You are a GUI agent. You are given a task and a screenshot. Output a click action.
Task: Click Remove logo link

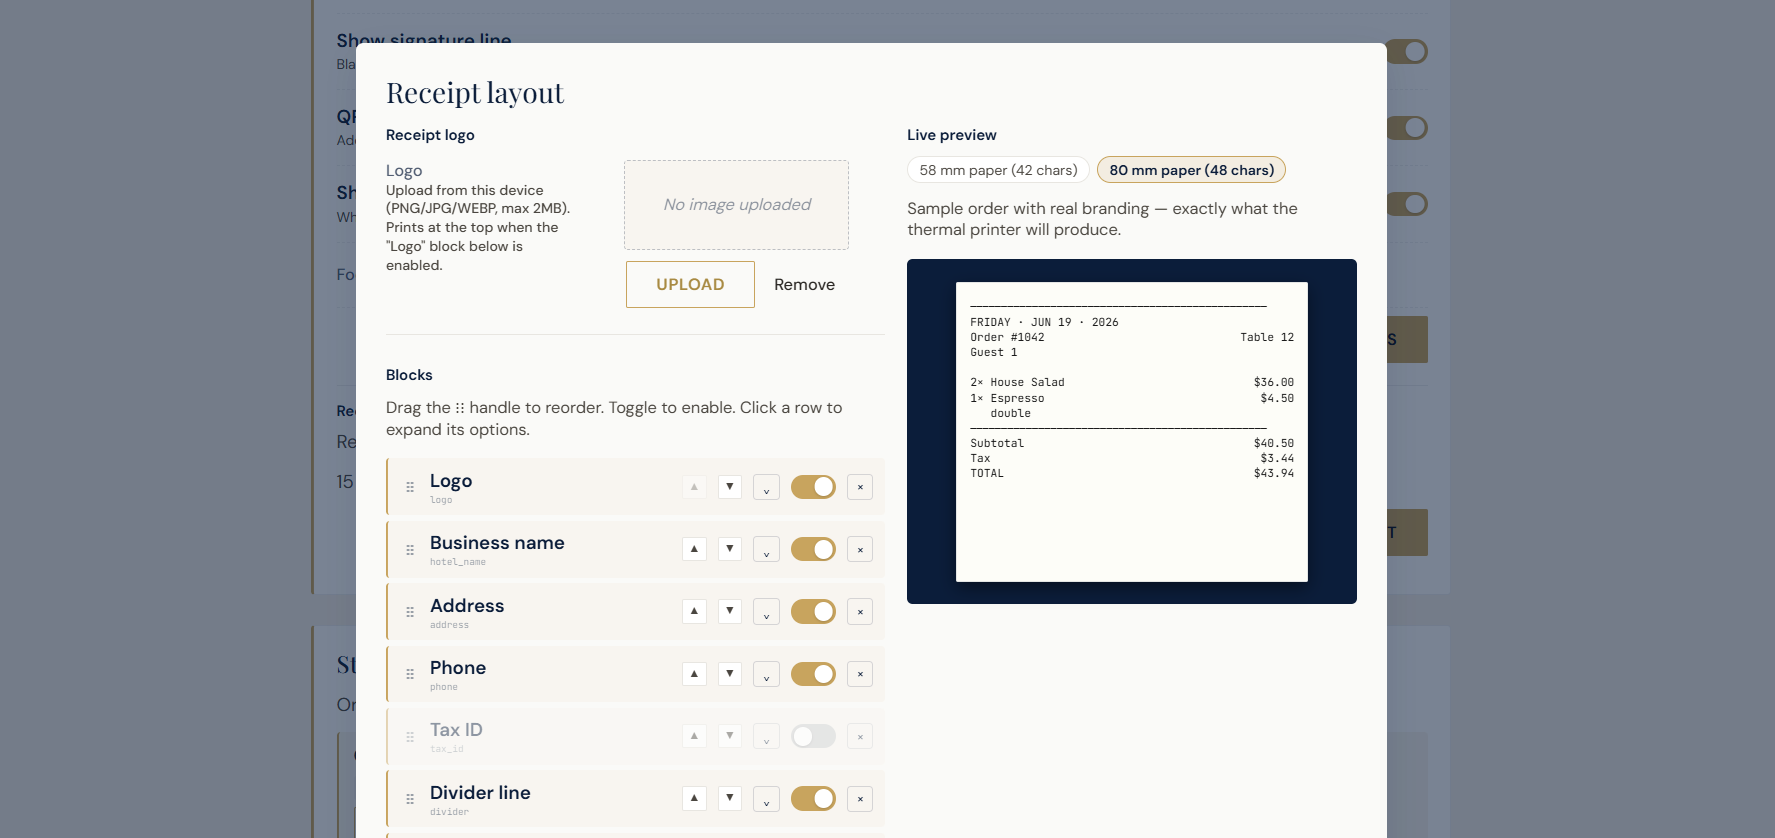pos(804,285)
